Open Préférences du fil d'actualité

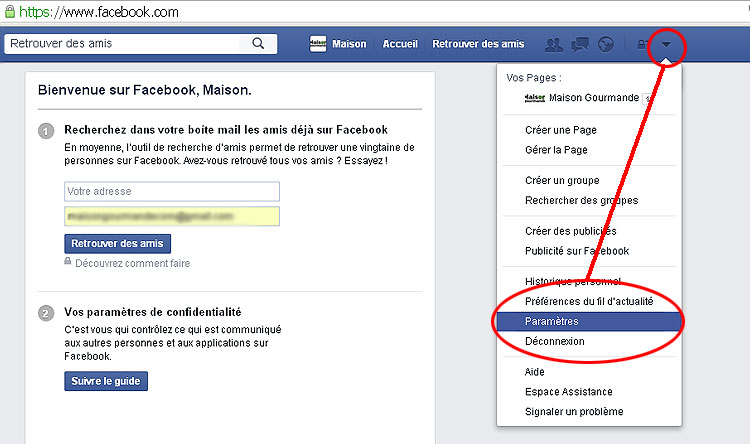point(589,301)
